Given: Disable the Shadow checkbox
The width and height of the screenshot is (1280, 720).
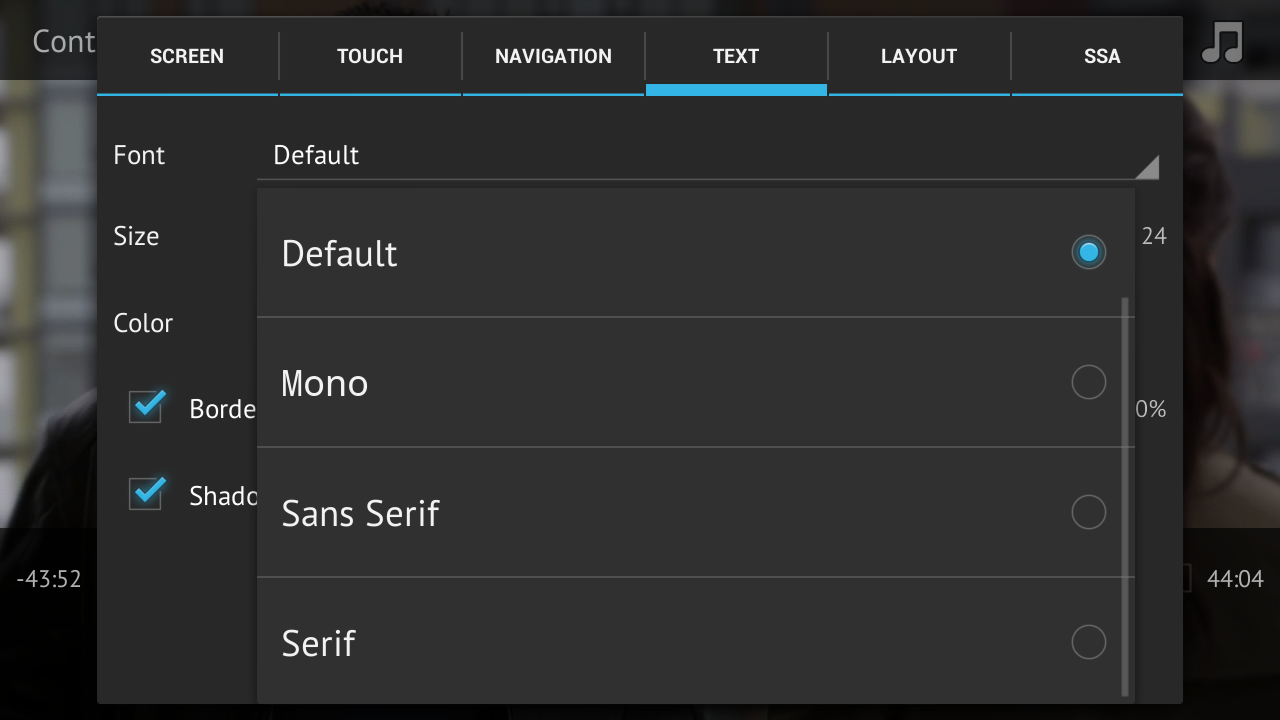Looking at the screenshot, I should 147,493.
